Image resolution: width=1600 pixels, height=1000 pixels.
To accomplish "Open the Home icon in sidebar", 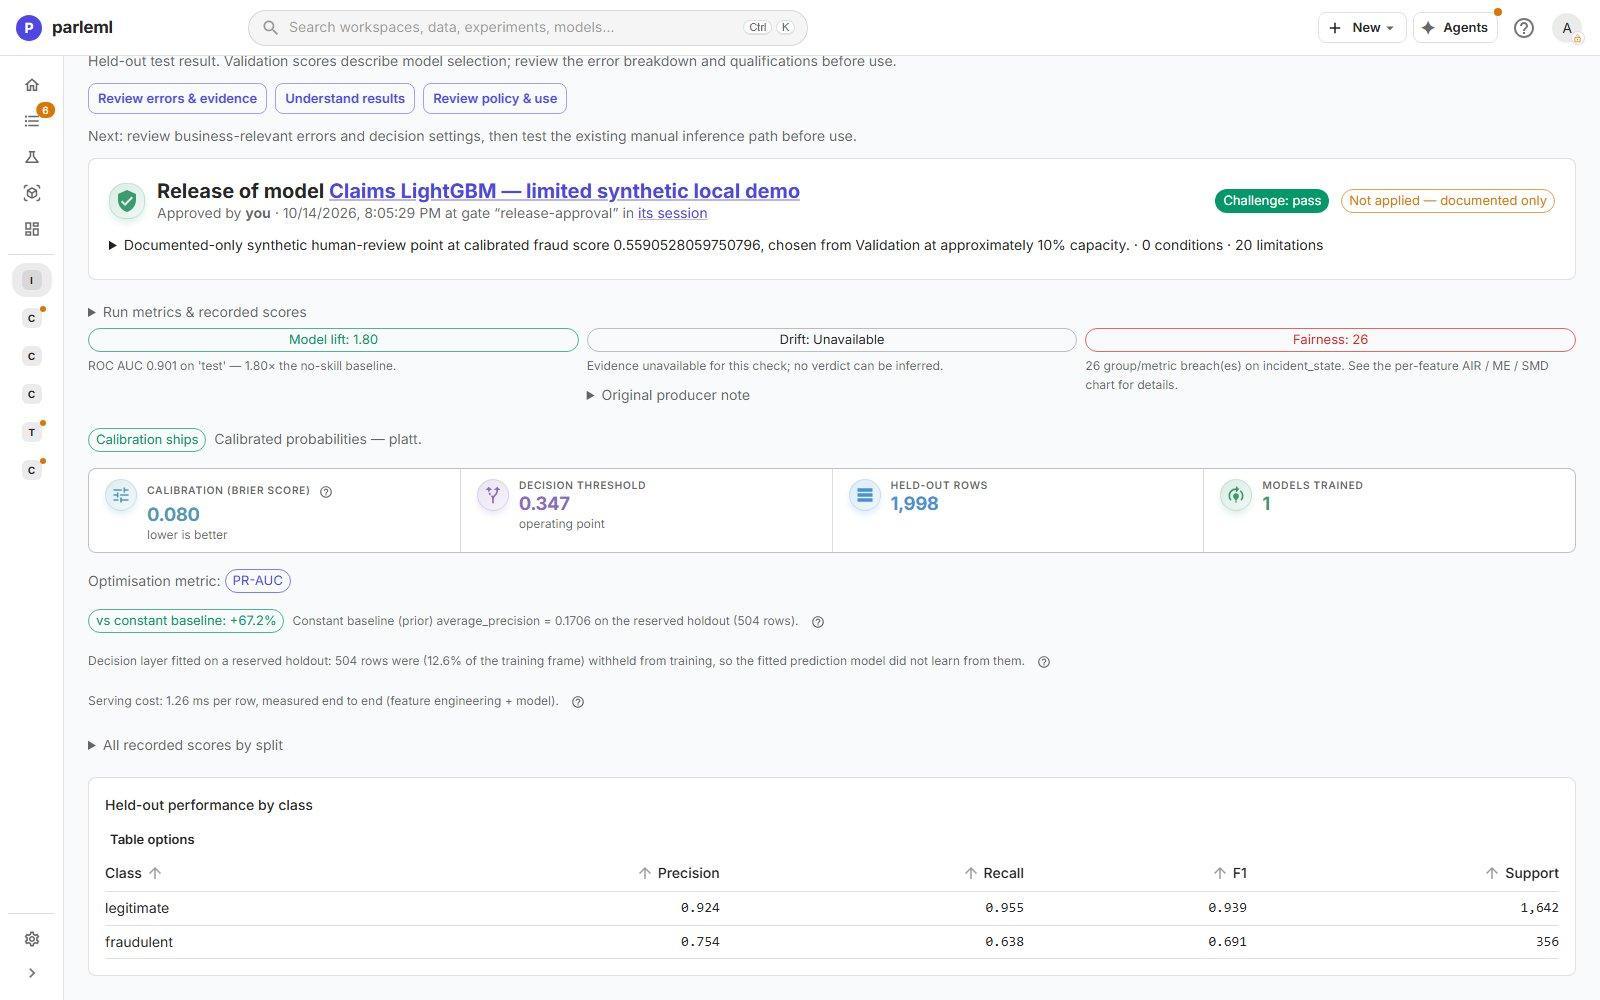I will click(32, 85).
